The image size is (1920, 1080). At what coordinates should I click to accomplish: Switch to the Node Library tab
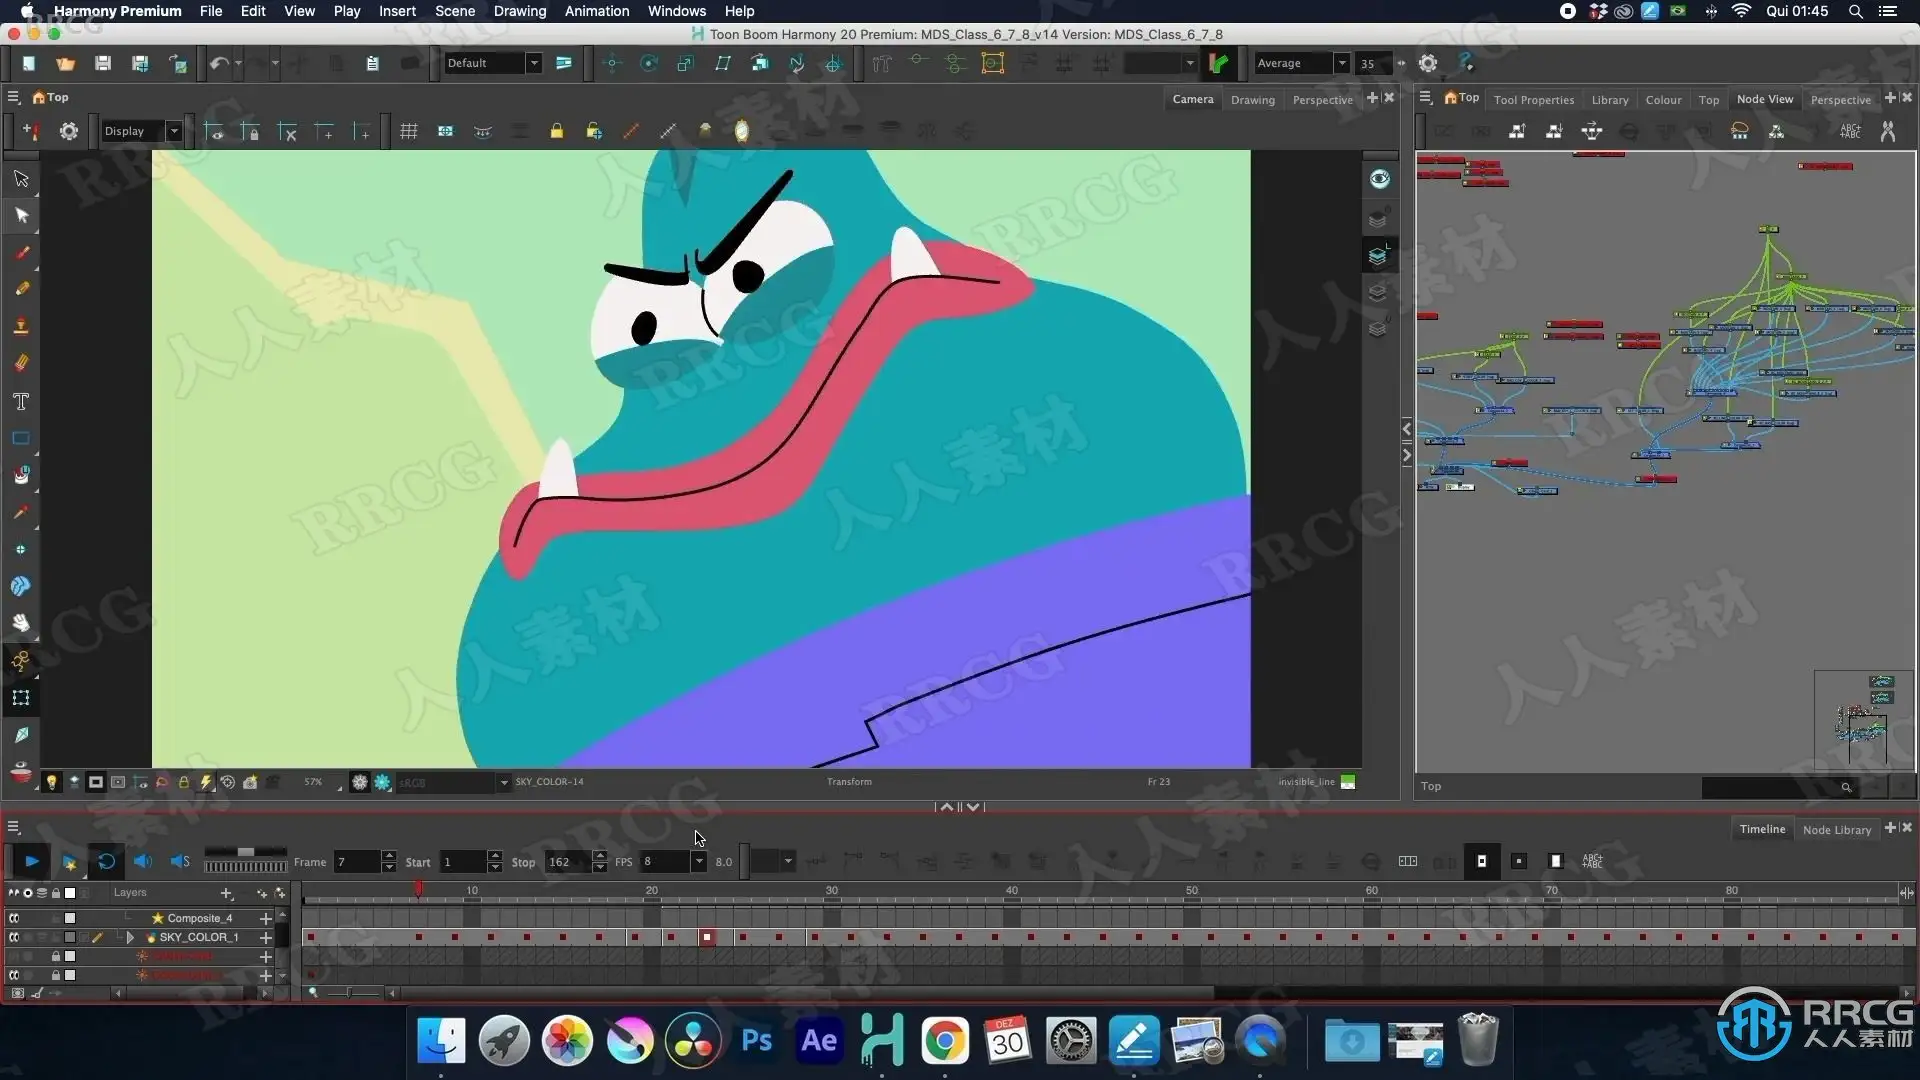point(1837,830)
